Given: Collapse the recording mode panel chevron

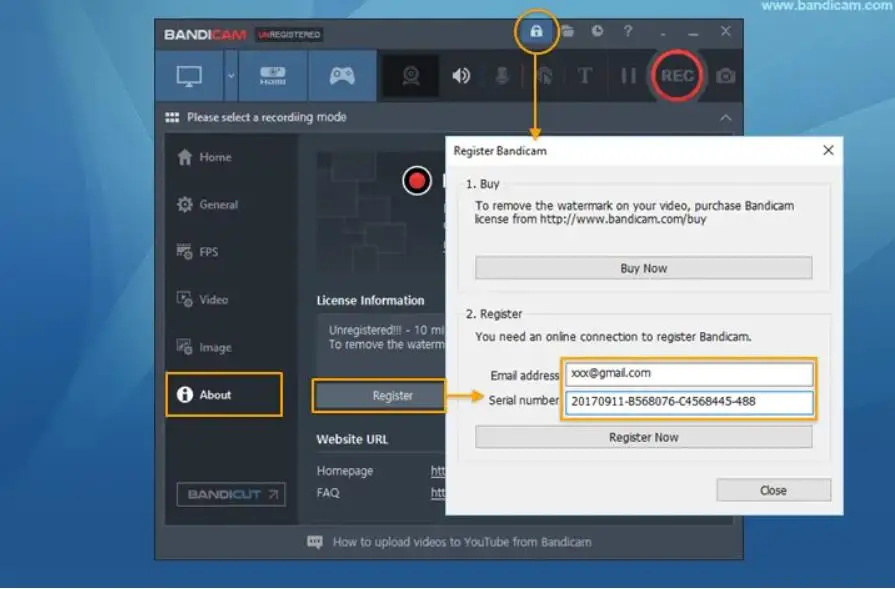Looking at the screenshot, I should [x=725, y=118].
